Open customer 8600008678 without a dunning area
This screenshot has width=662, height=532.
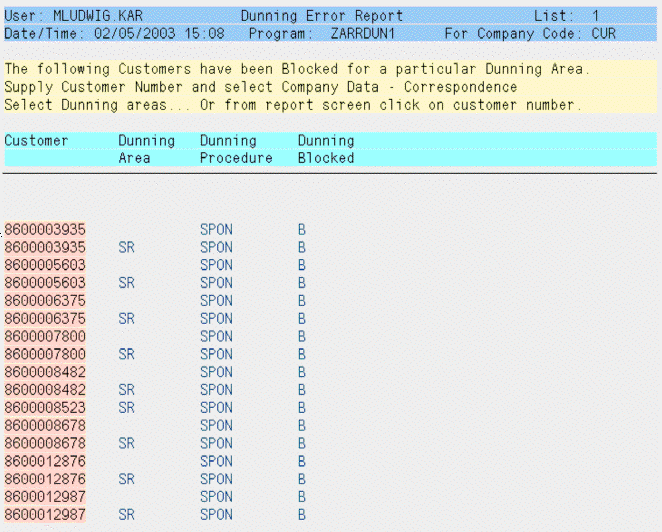tap(45, 425)
